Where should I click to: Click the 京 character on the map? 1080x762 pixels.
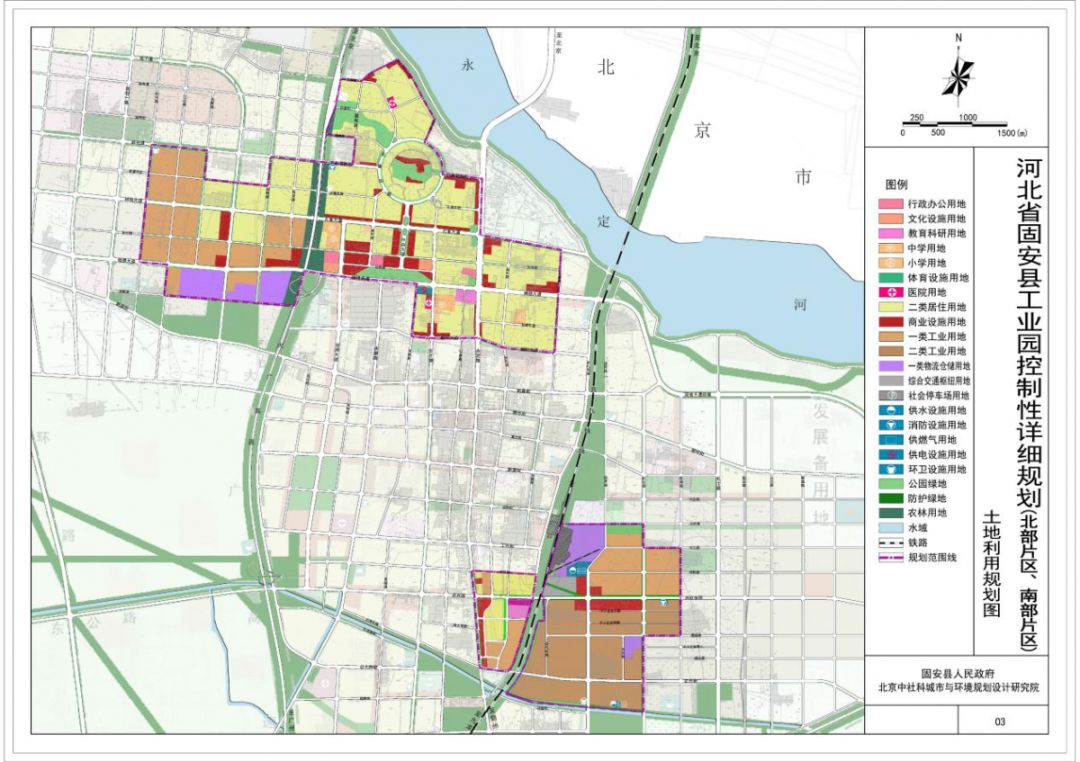click(x=702, y=130)
